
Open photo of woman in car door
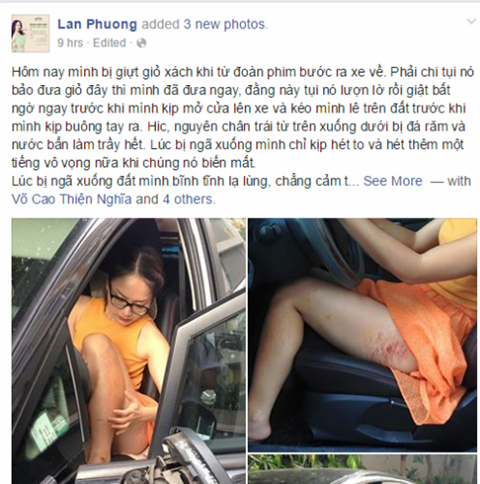(x=129, y=351)
